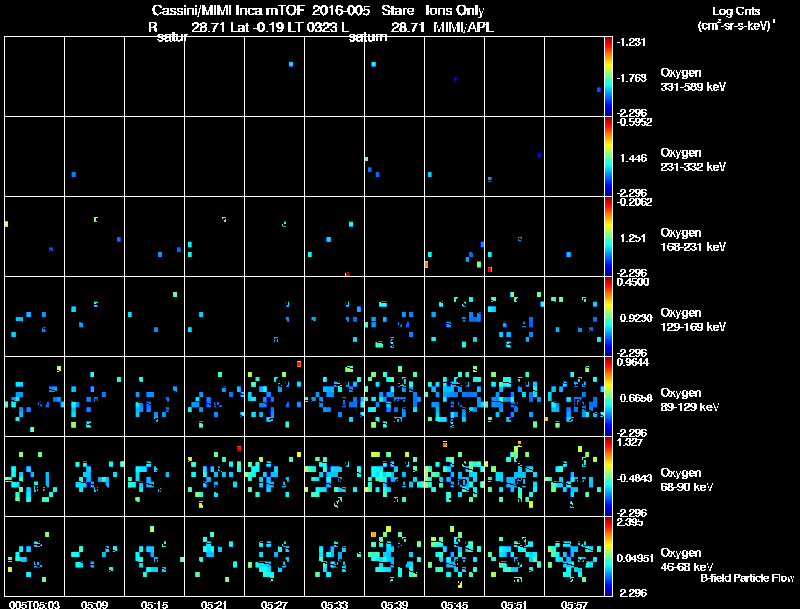Click the B-field Particle Flow label
This screenshot has width=800, height=609.
(747, 578)
